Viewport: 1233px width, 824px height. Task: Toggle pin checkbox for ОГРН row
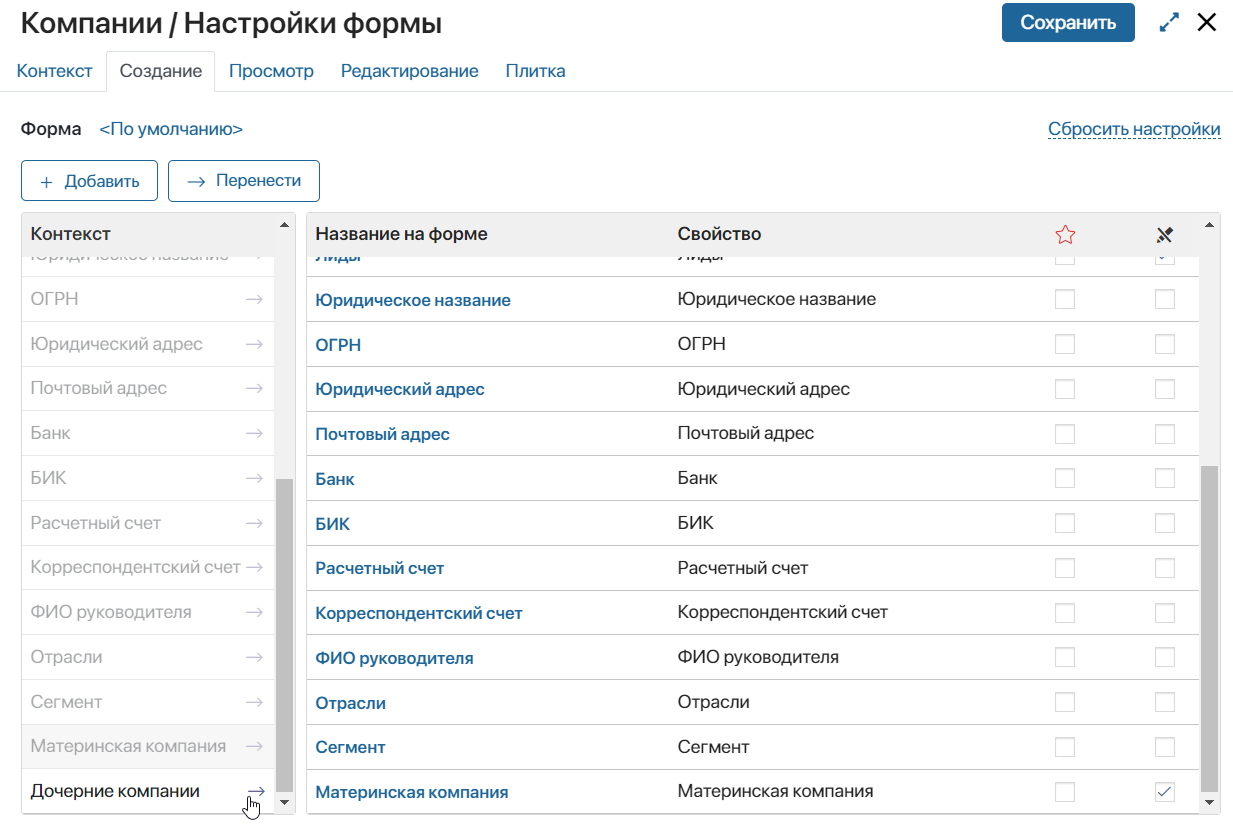click(x=1165, y=344)
